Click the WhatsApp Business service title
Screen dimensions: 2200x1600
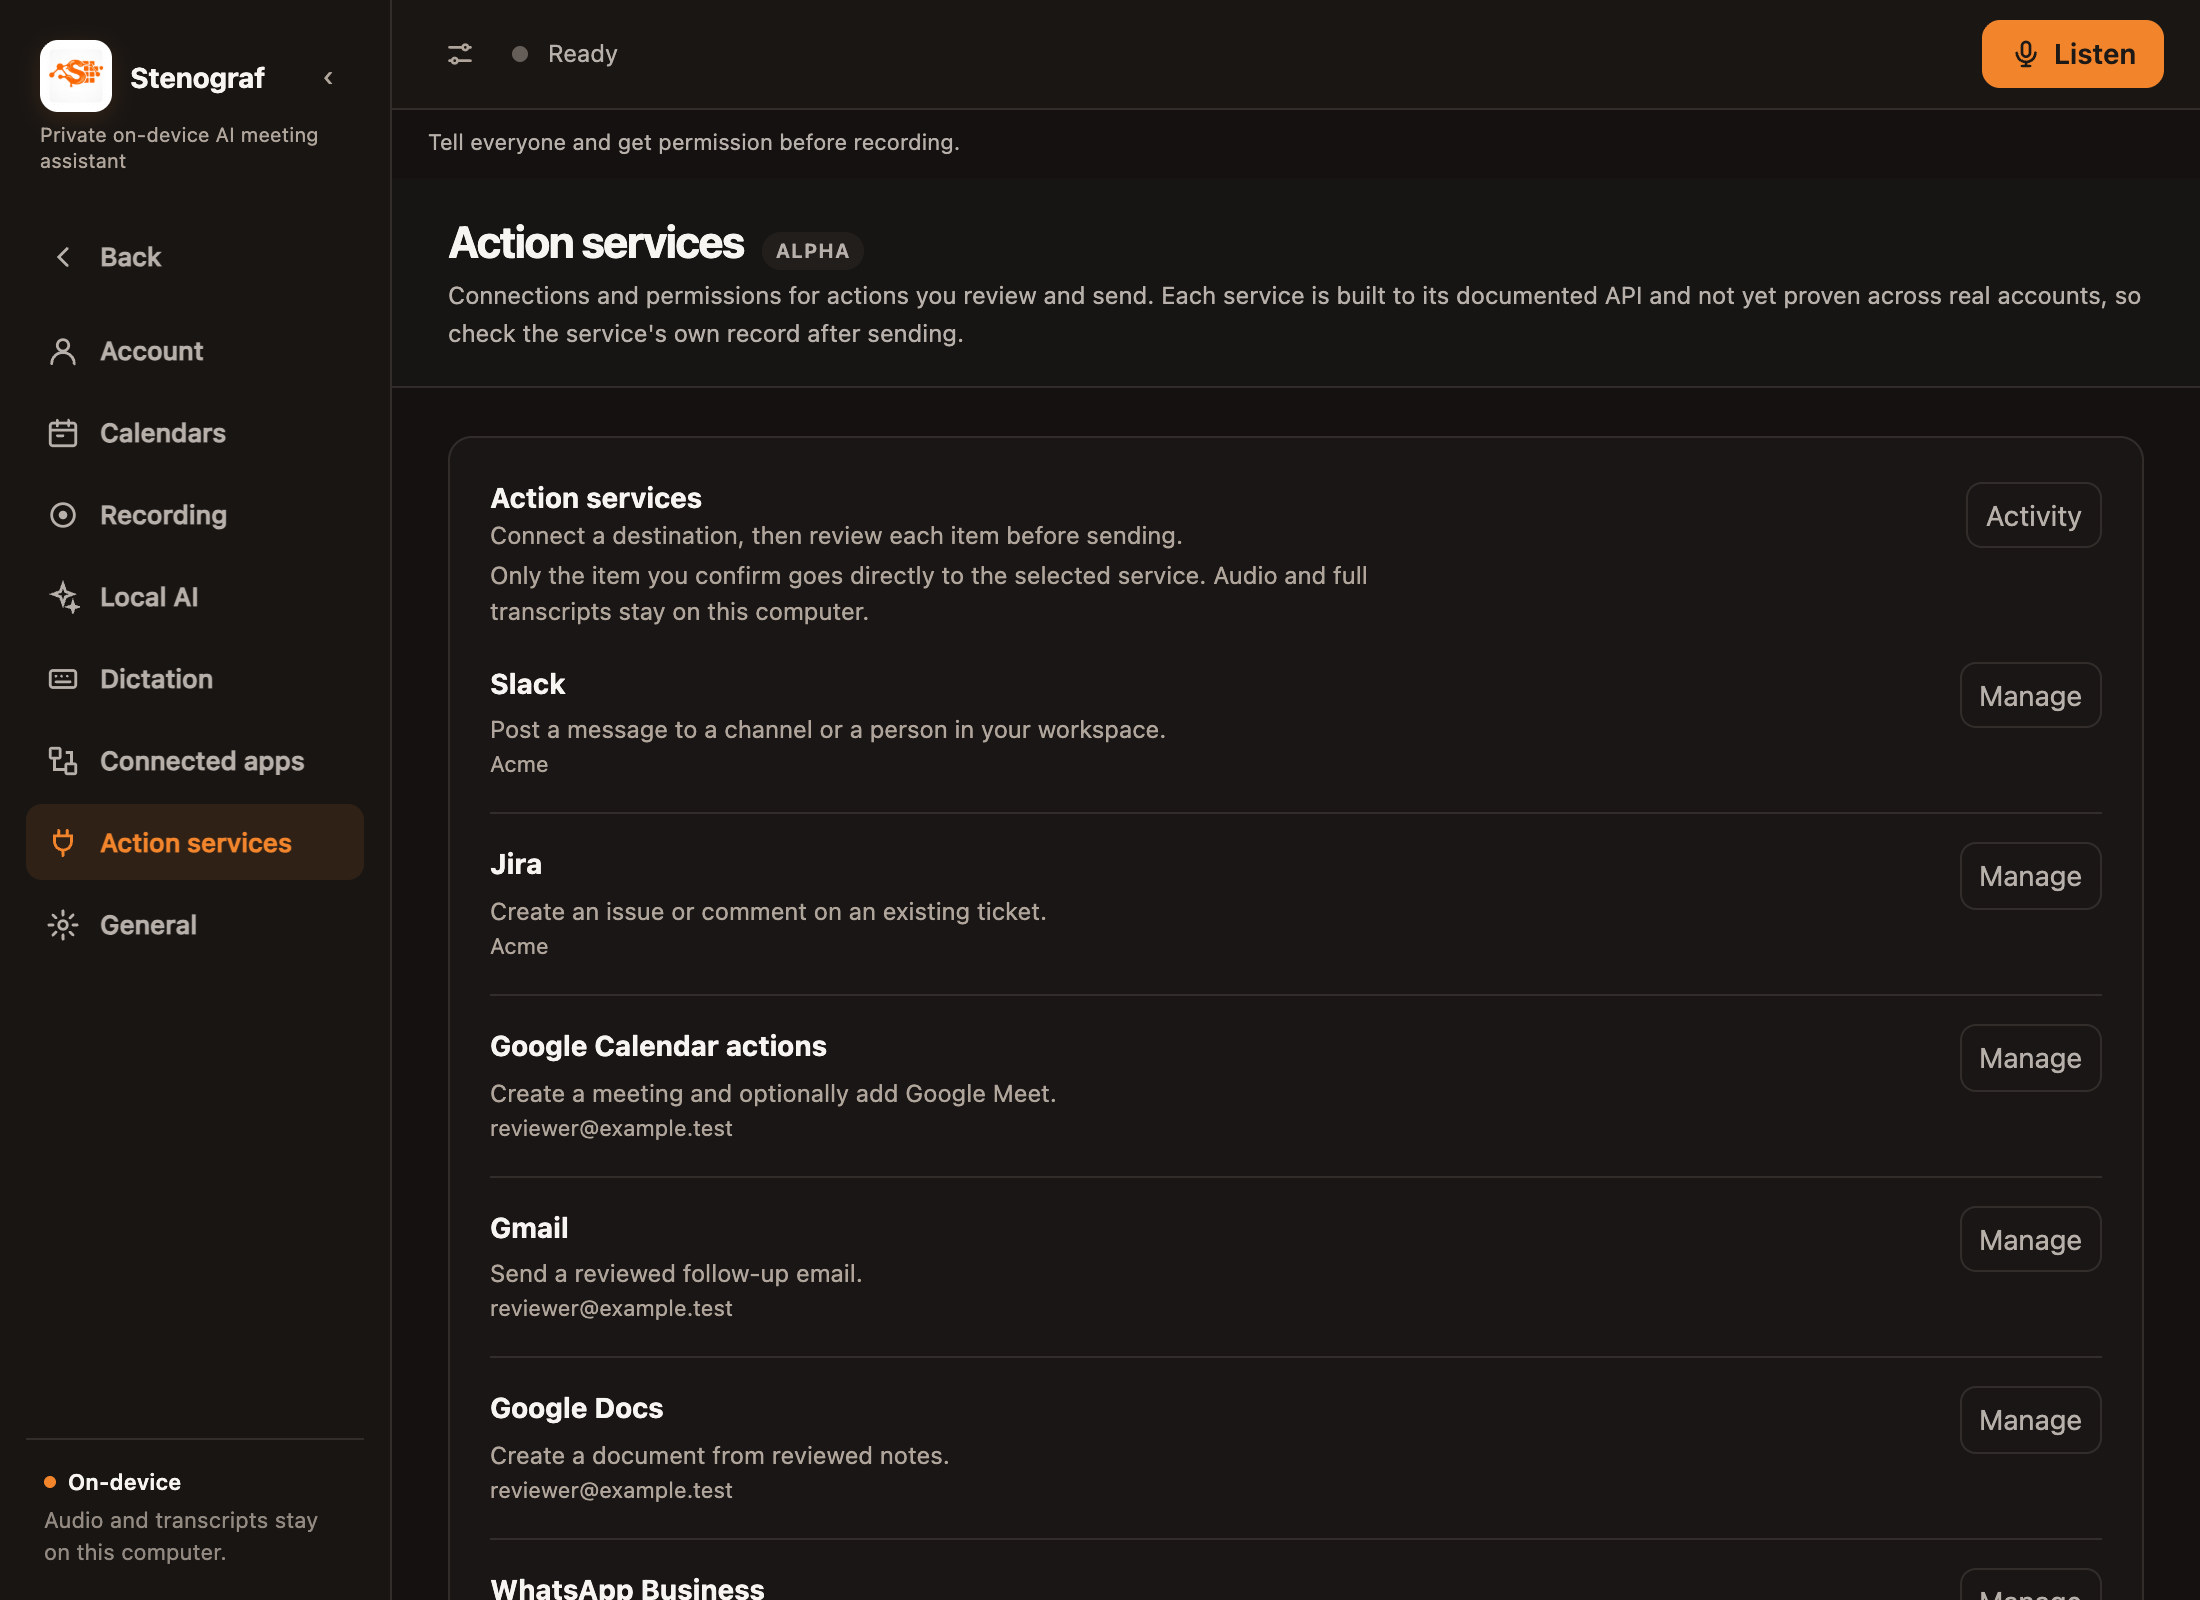[x=627, y=1588]
